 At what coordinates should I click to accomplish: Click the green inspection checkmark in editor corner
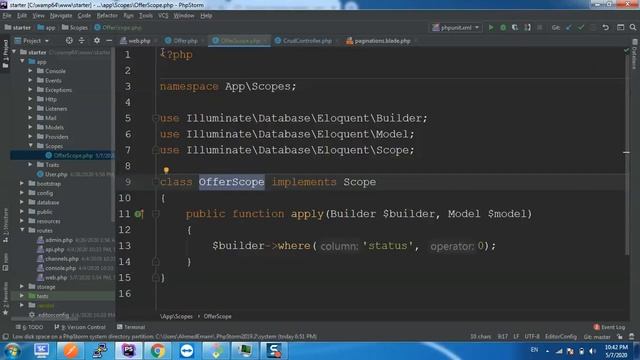[x=627, y=51]
